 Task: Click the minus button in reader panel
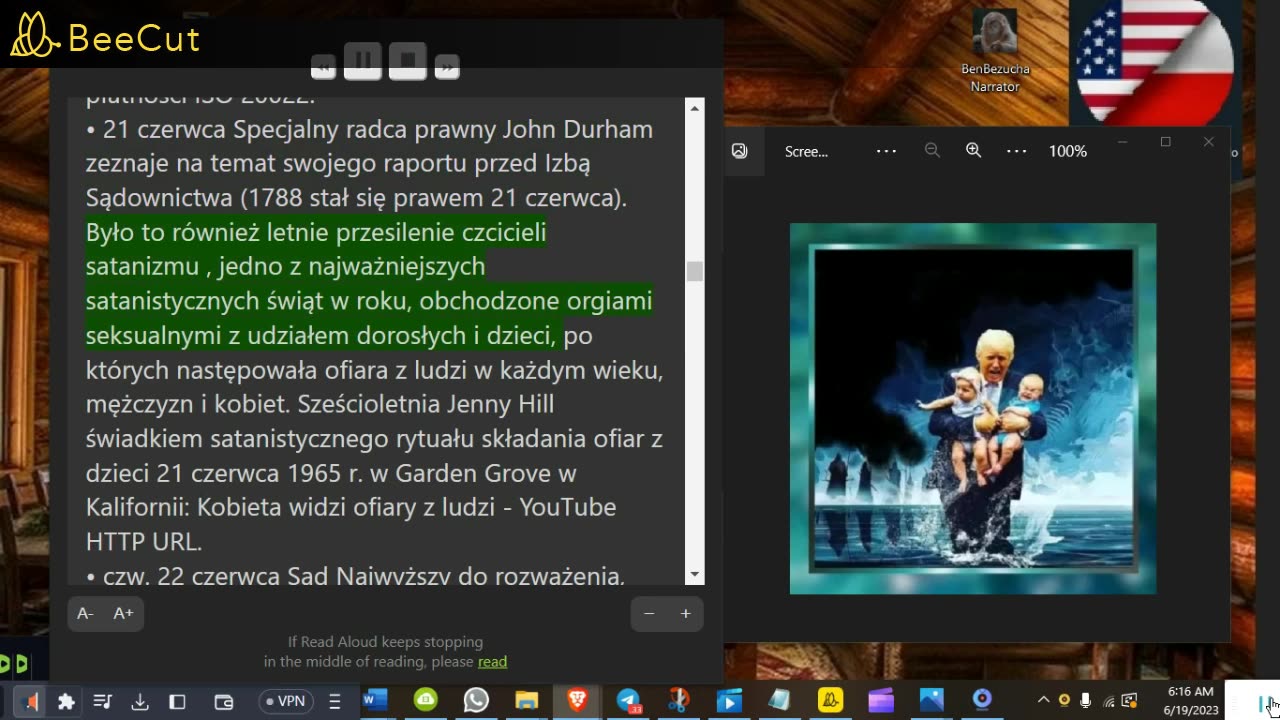click(x=649, y=614)
